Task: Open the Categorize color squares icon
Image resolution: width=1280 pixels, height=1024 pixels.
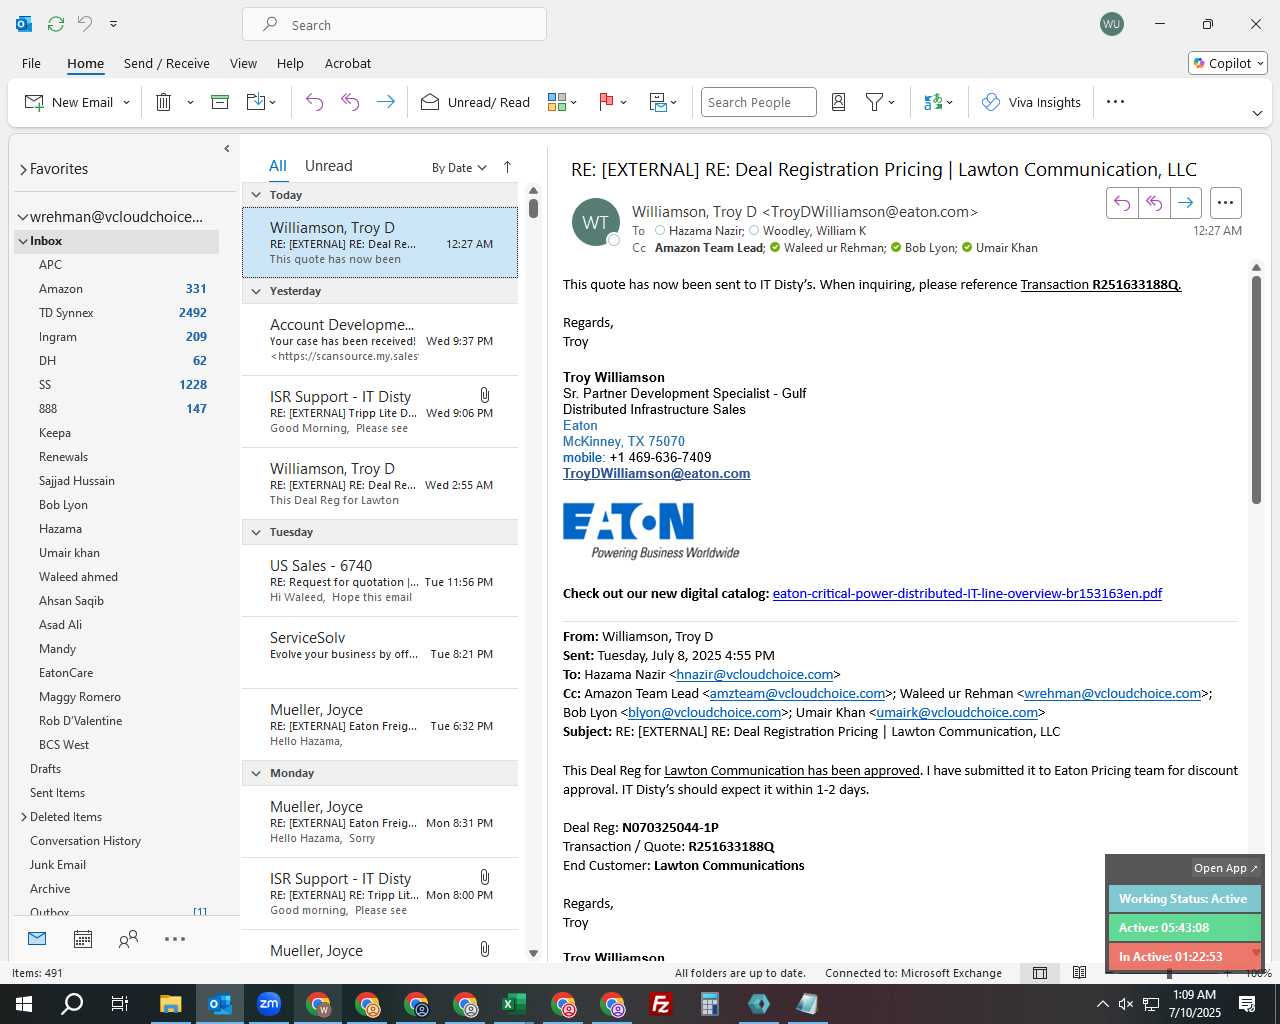Action: click(557, 102)
